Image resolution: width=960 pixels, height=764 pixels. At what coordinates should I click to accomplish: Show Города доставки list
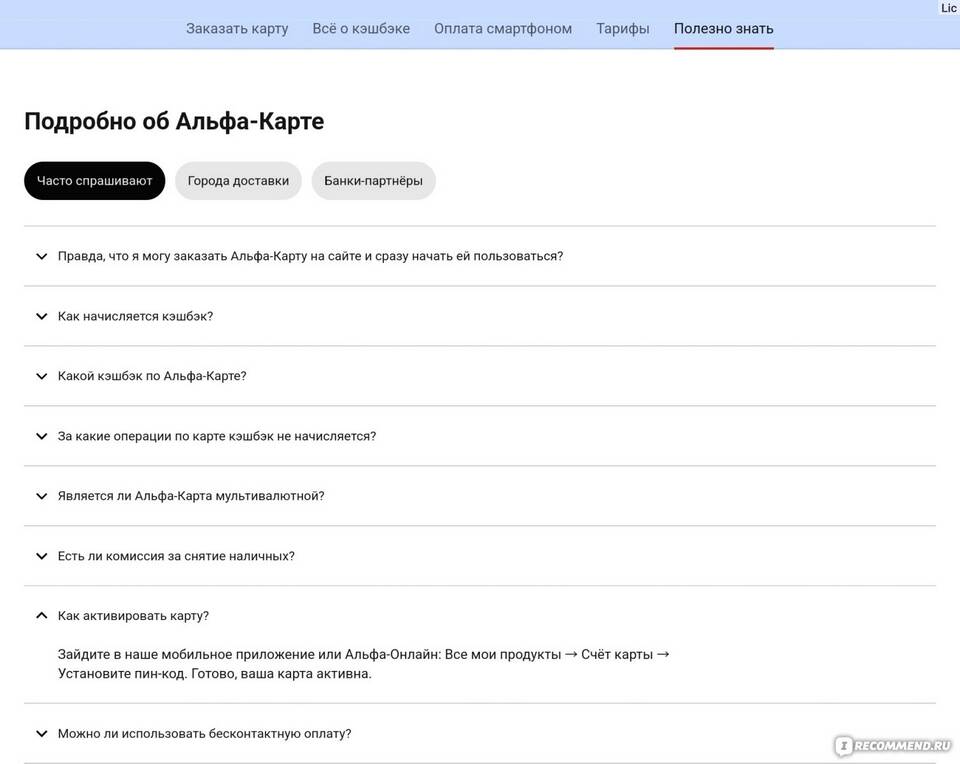coord(238,181)
